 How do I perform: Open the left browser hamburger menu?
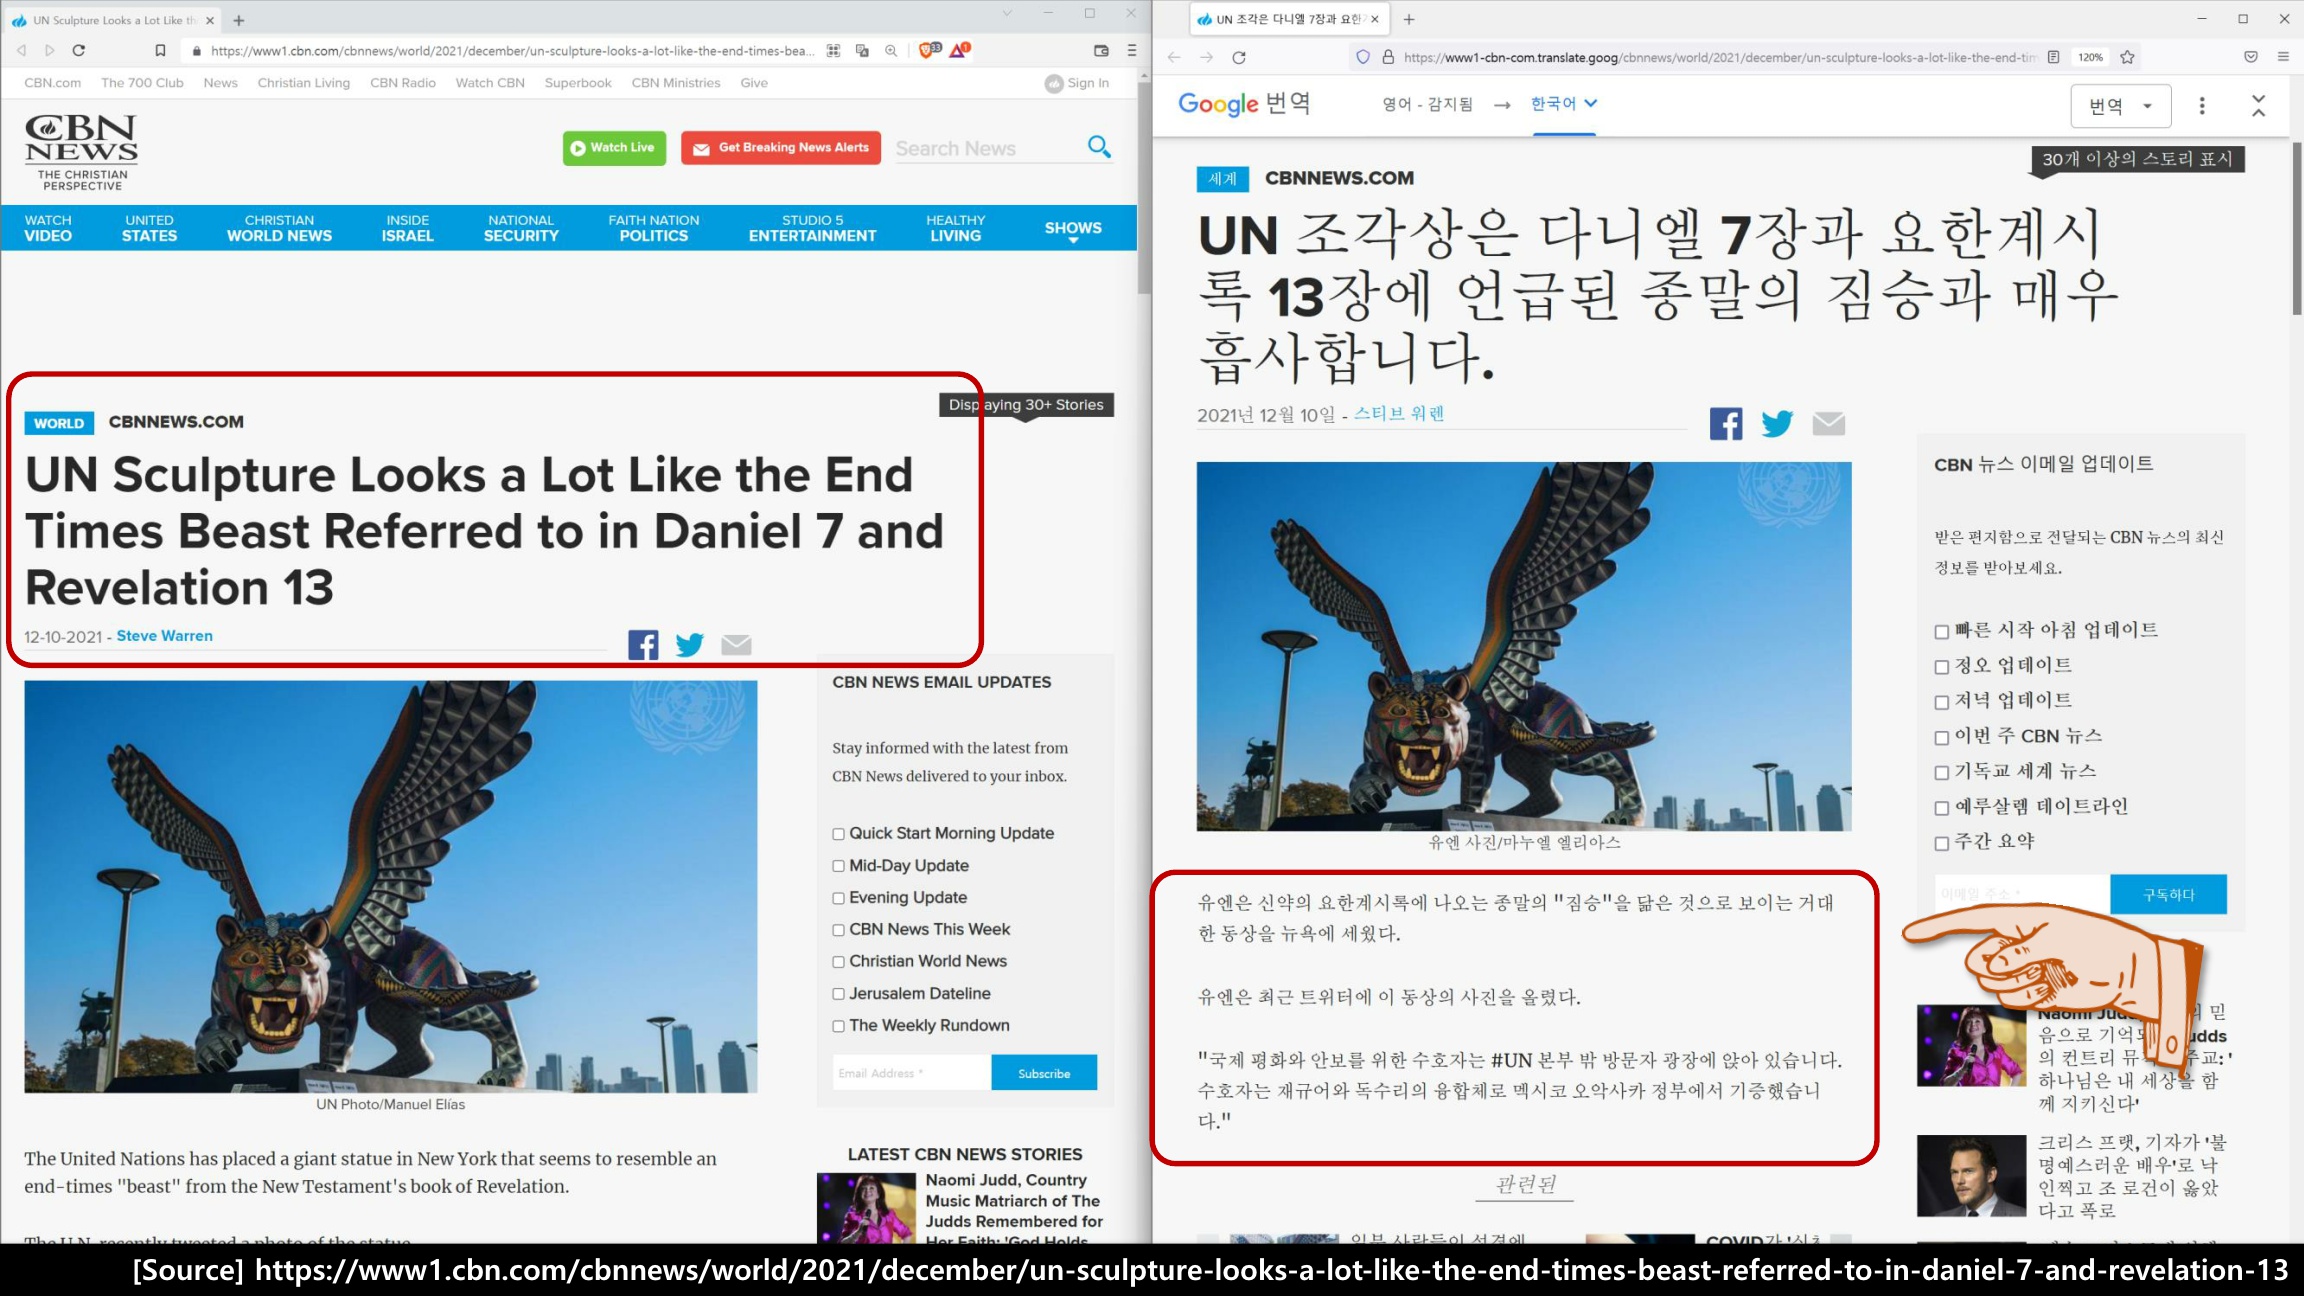[x=1132, y=50]
